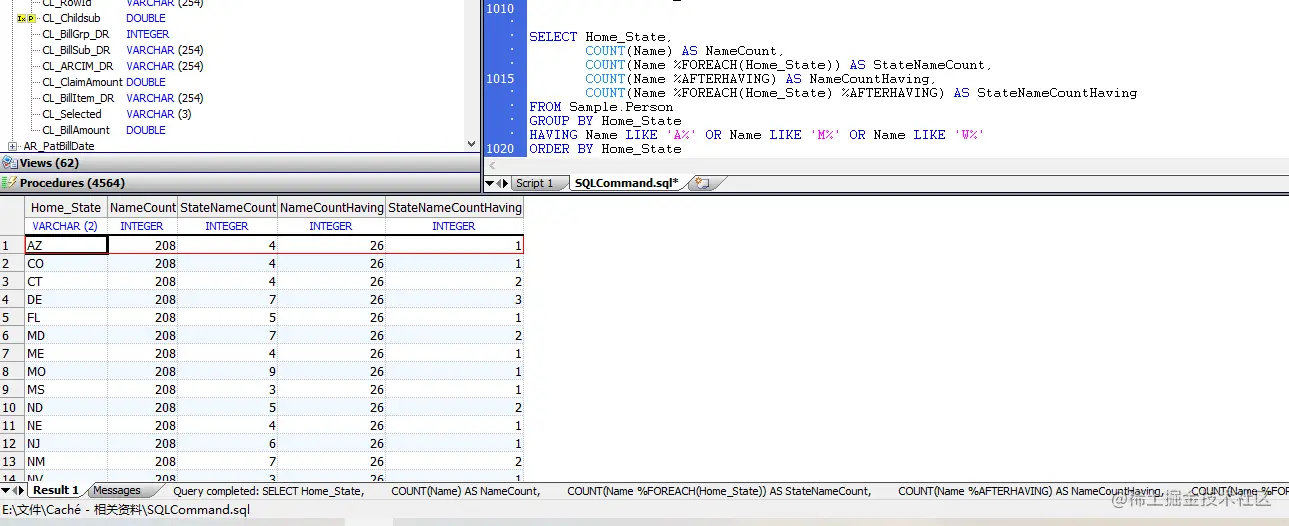1289x526 pixels.
Task: Click the MD cell in the results
Action: coord(66,335)
